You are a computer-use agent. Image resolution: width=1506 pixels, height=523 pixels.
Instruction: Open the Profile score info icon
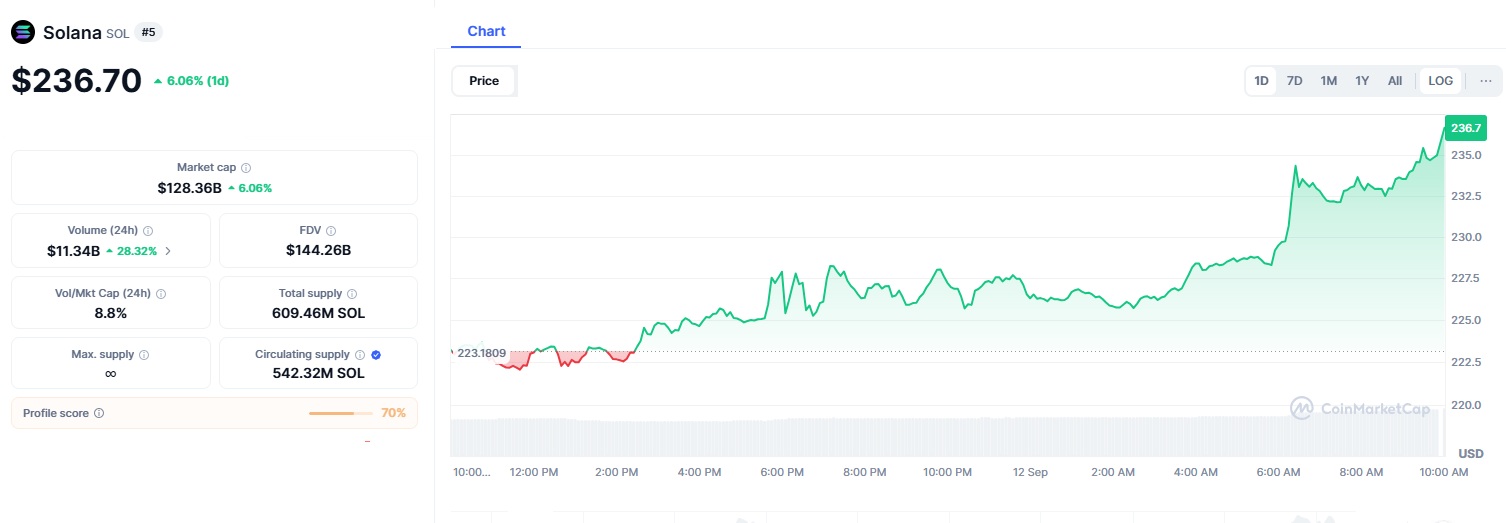pos(99,413)
